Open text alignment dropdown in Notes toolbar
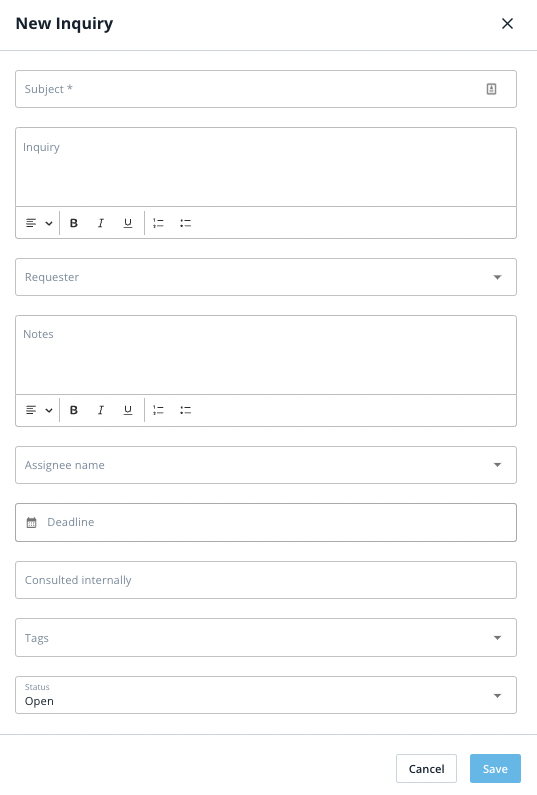 [39, 410]
